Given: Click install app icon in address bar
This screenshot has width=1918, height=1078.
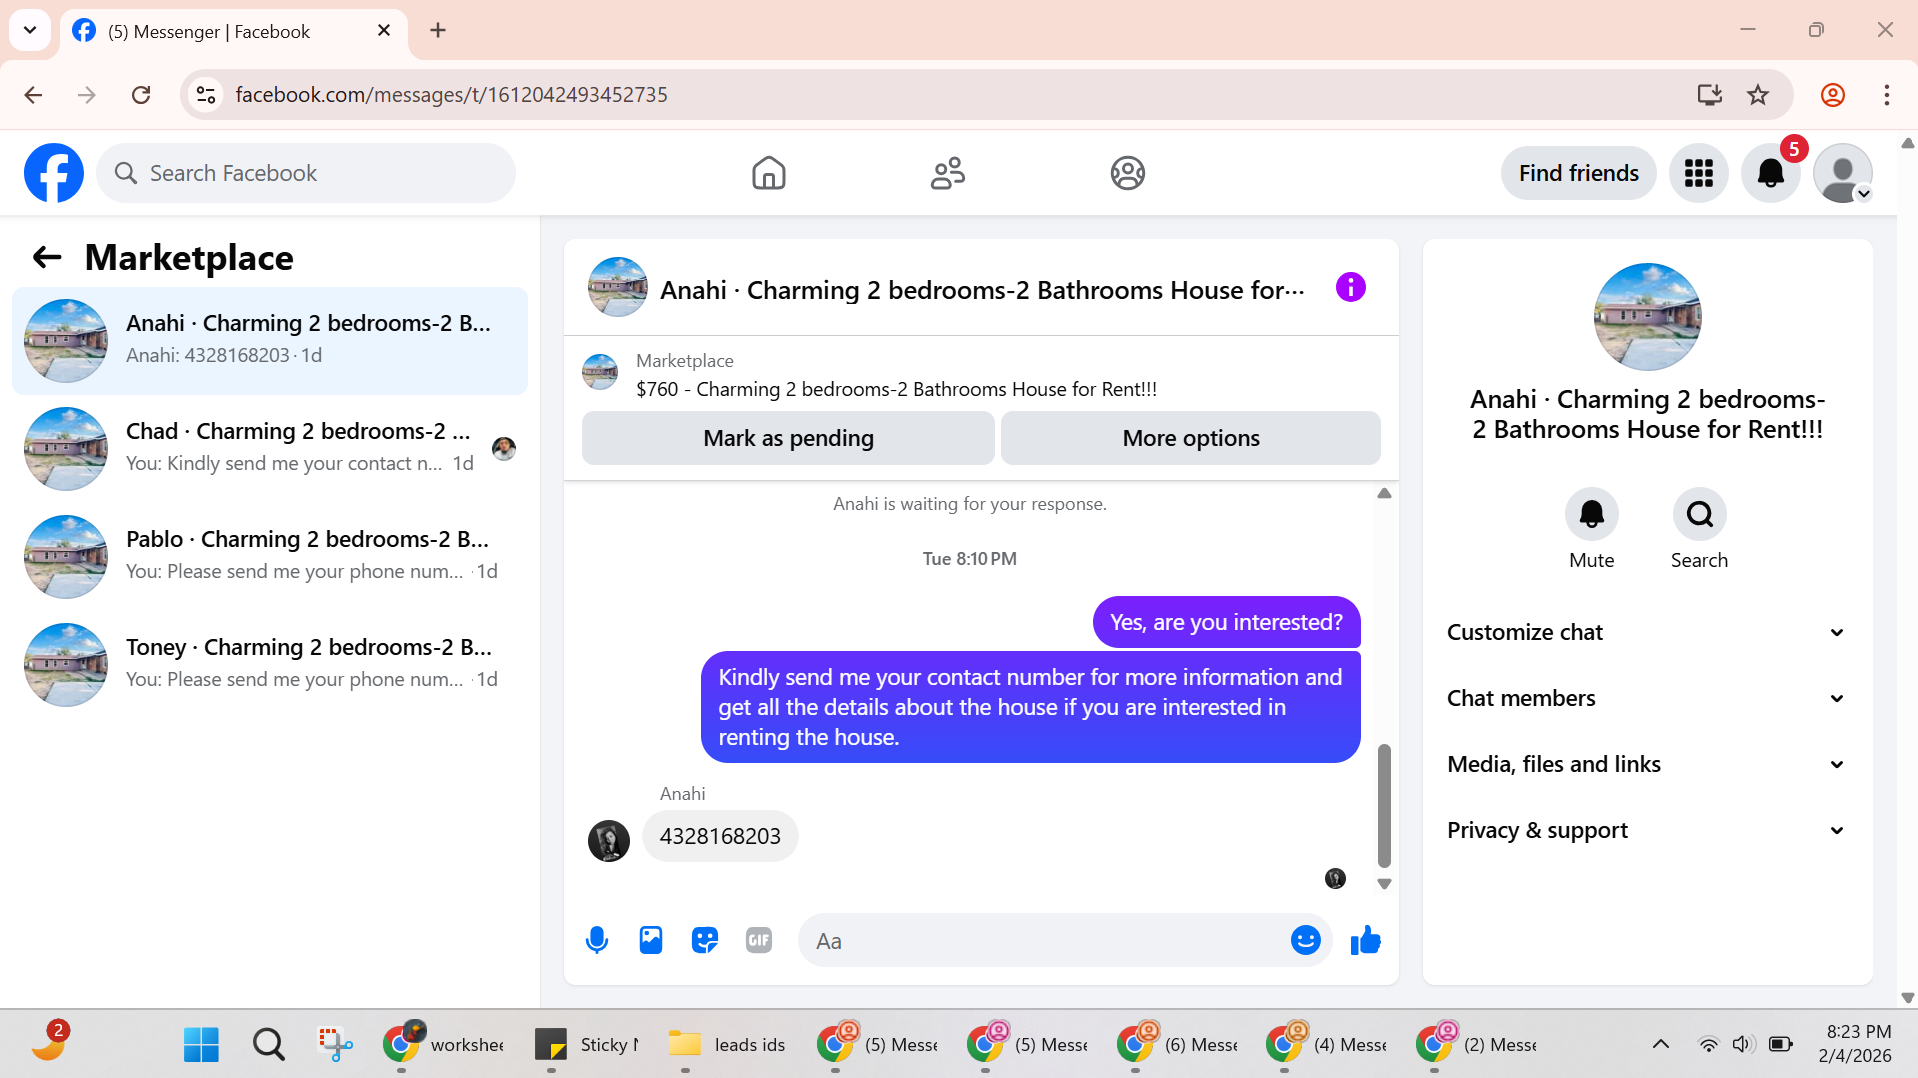Looking at the screenshot, I should [x=1709, y=95].
